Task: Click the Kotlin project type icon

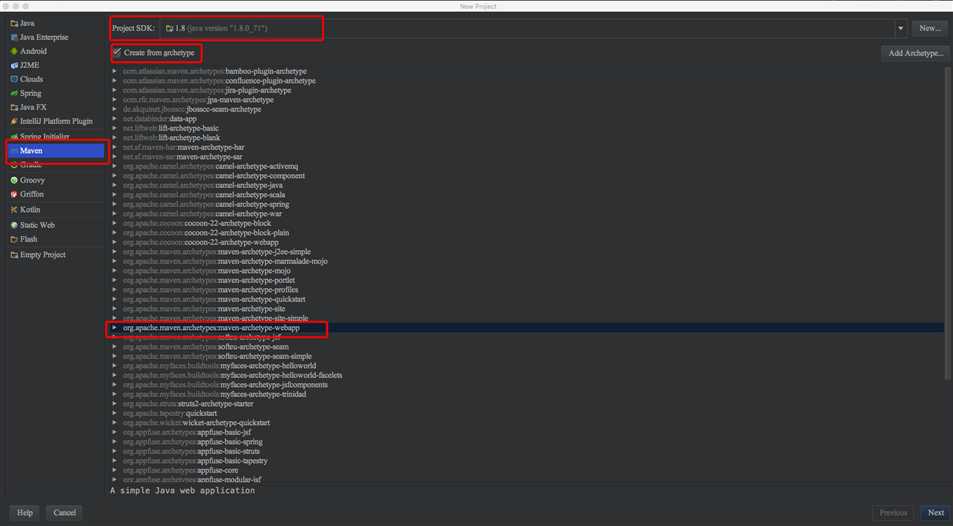Action: coord(14,209)
